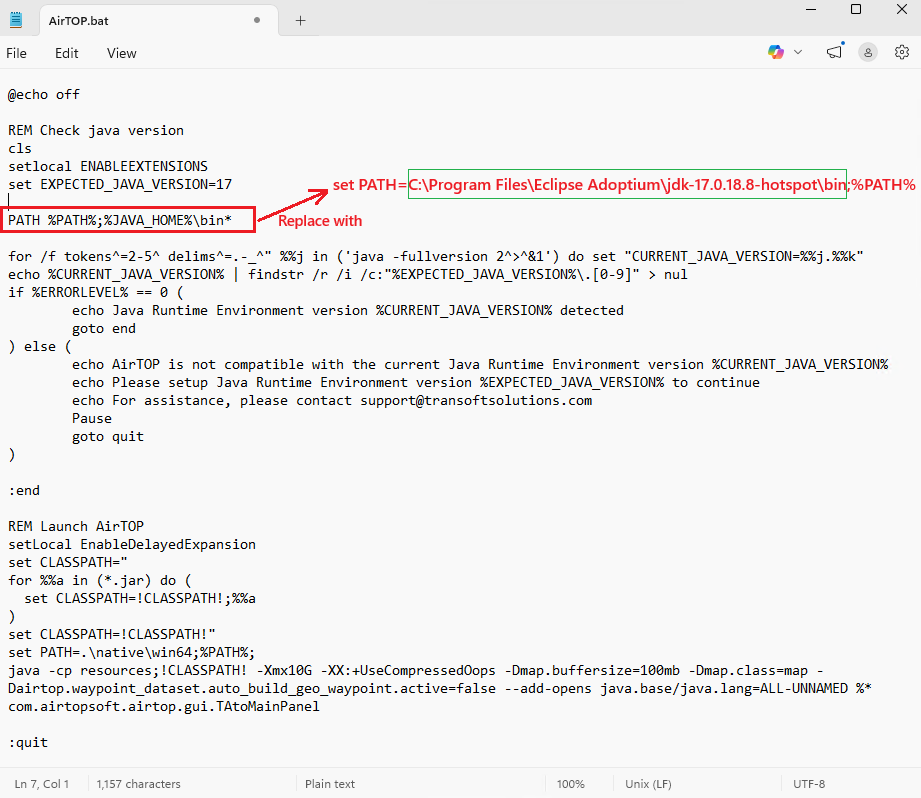This screenshot has width=921, height=798.
Task: Open the megaphone announcements icon
Action: point(834,52)
